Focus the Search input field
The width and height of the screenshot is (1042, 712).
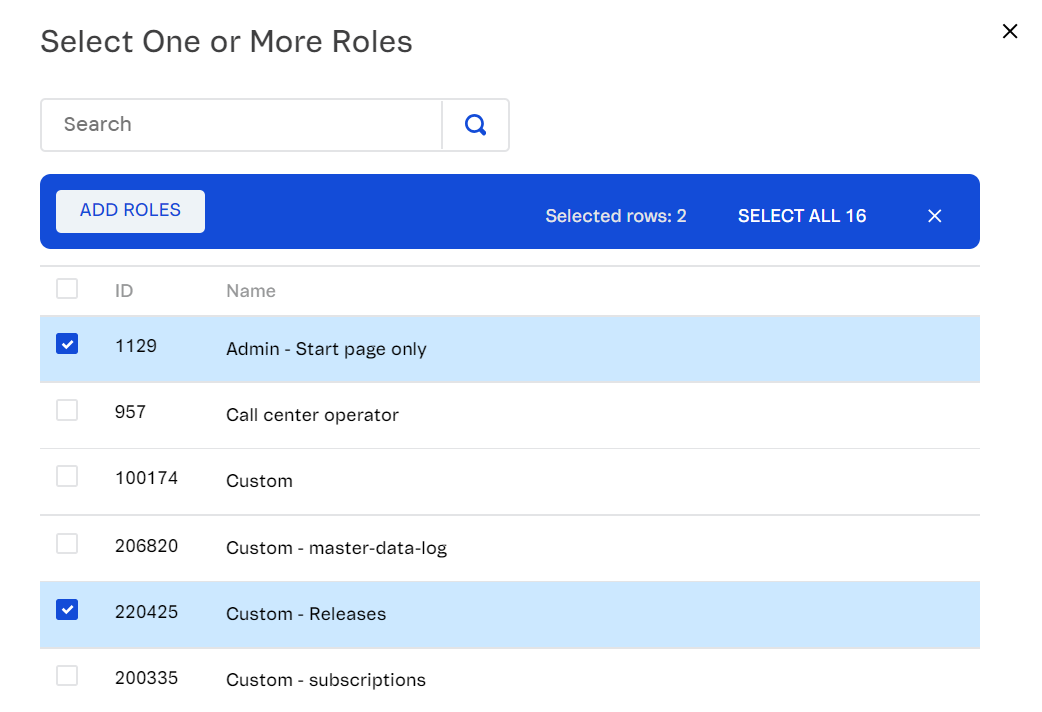tap(242, 125)
